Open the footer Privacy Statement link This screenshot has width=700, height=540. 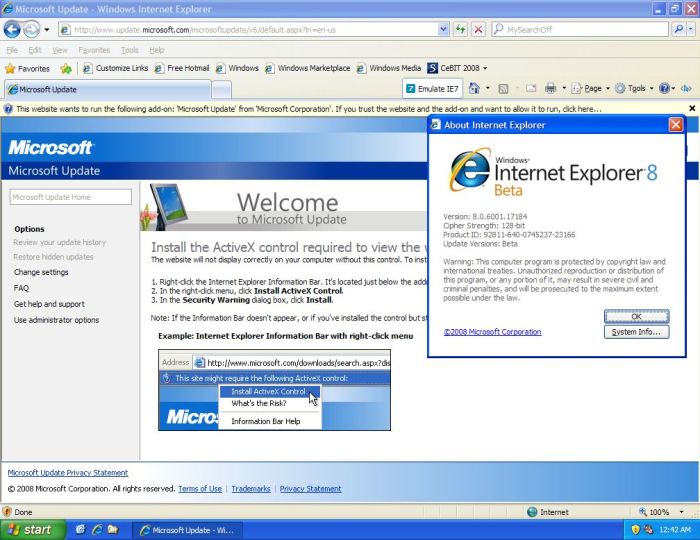tap(311, 489)
